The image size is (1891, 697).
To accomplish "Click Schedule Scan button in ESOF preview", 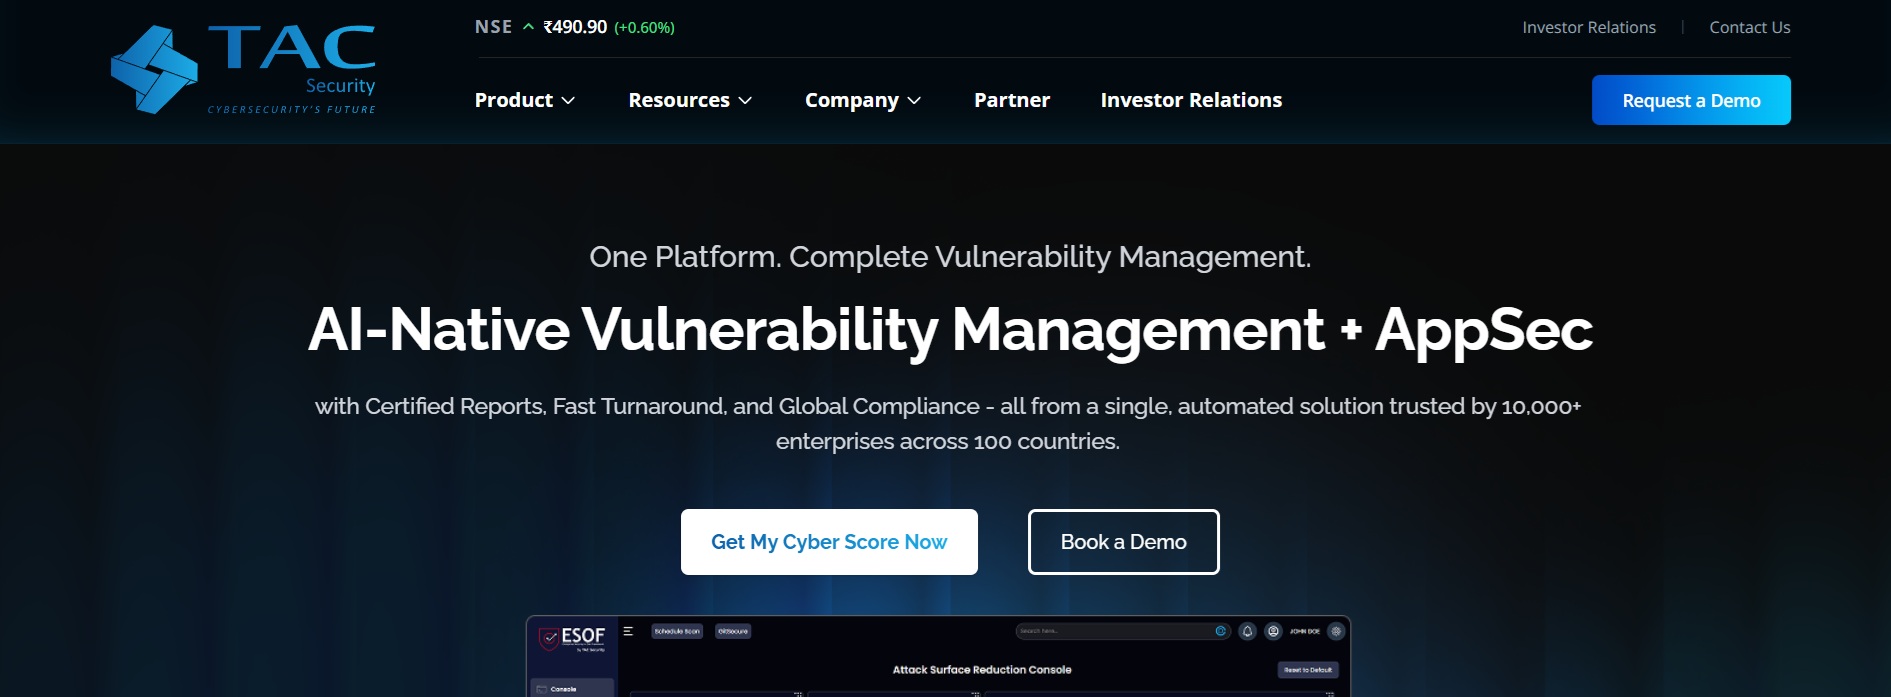I will (677, 631).
